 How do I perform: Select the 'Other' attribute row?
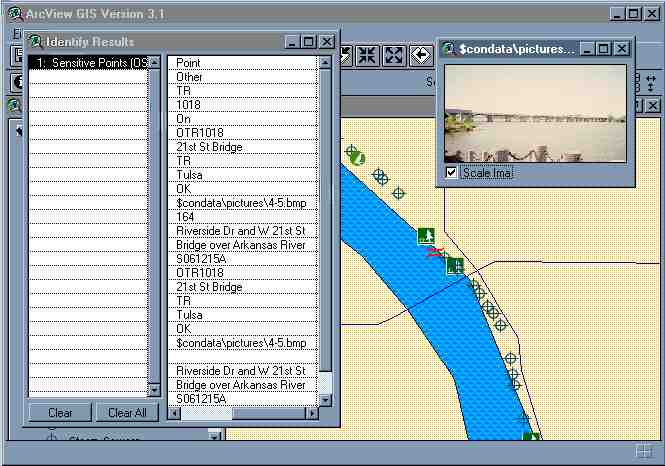(x=243, y=77)
